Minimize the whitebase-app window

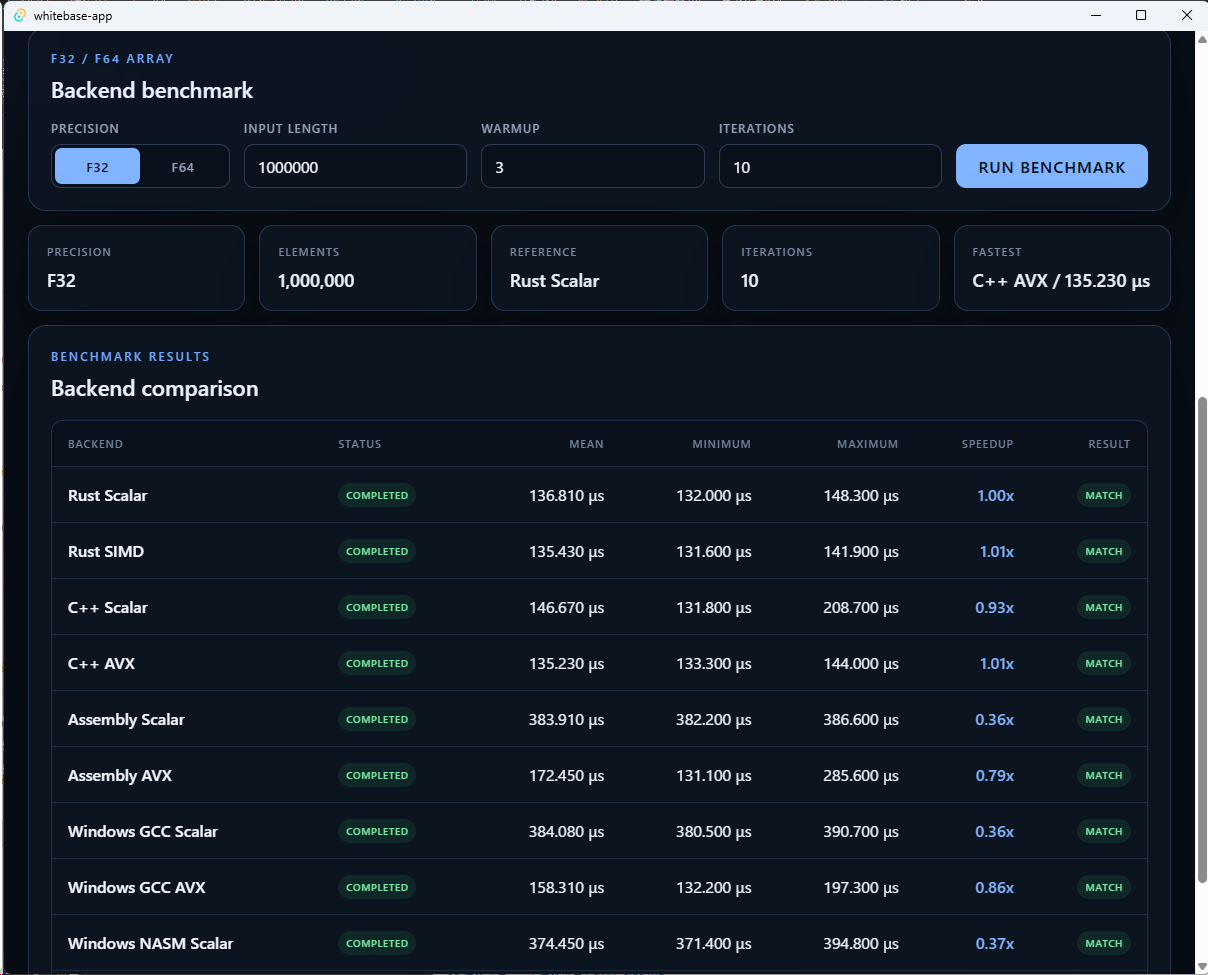click(1095, 15)
